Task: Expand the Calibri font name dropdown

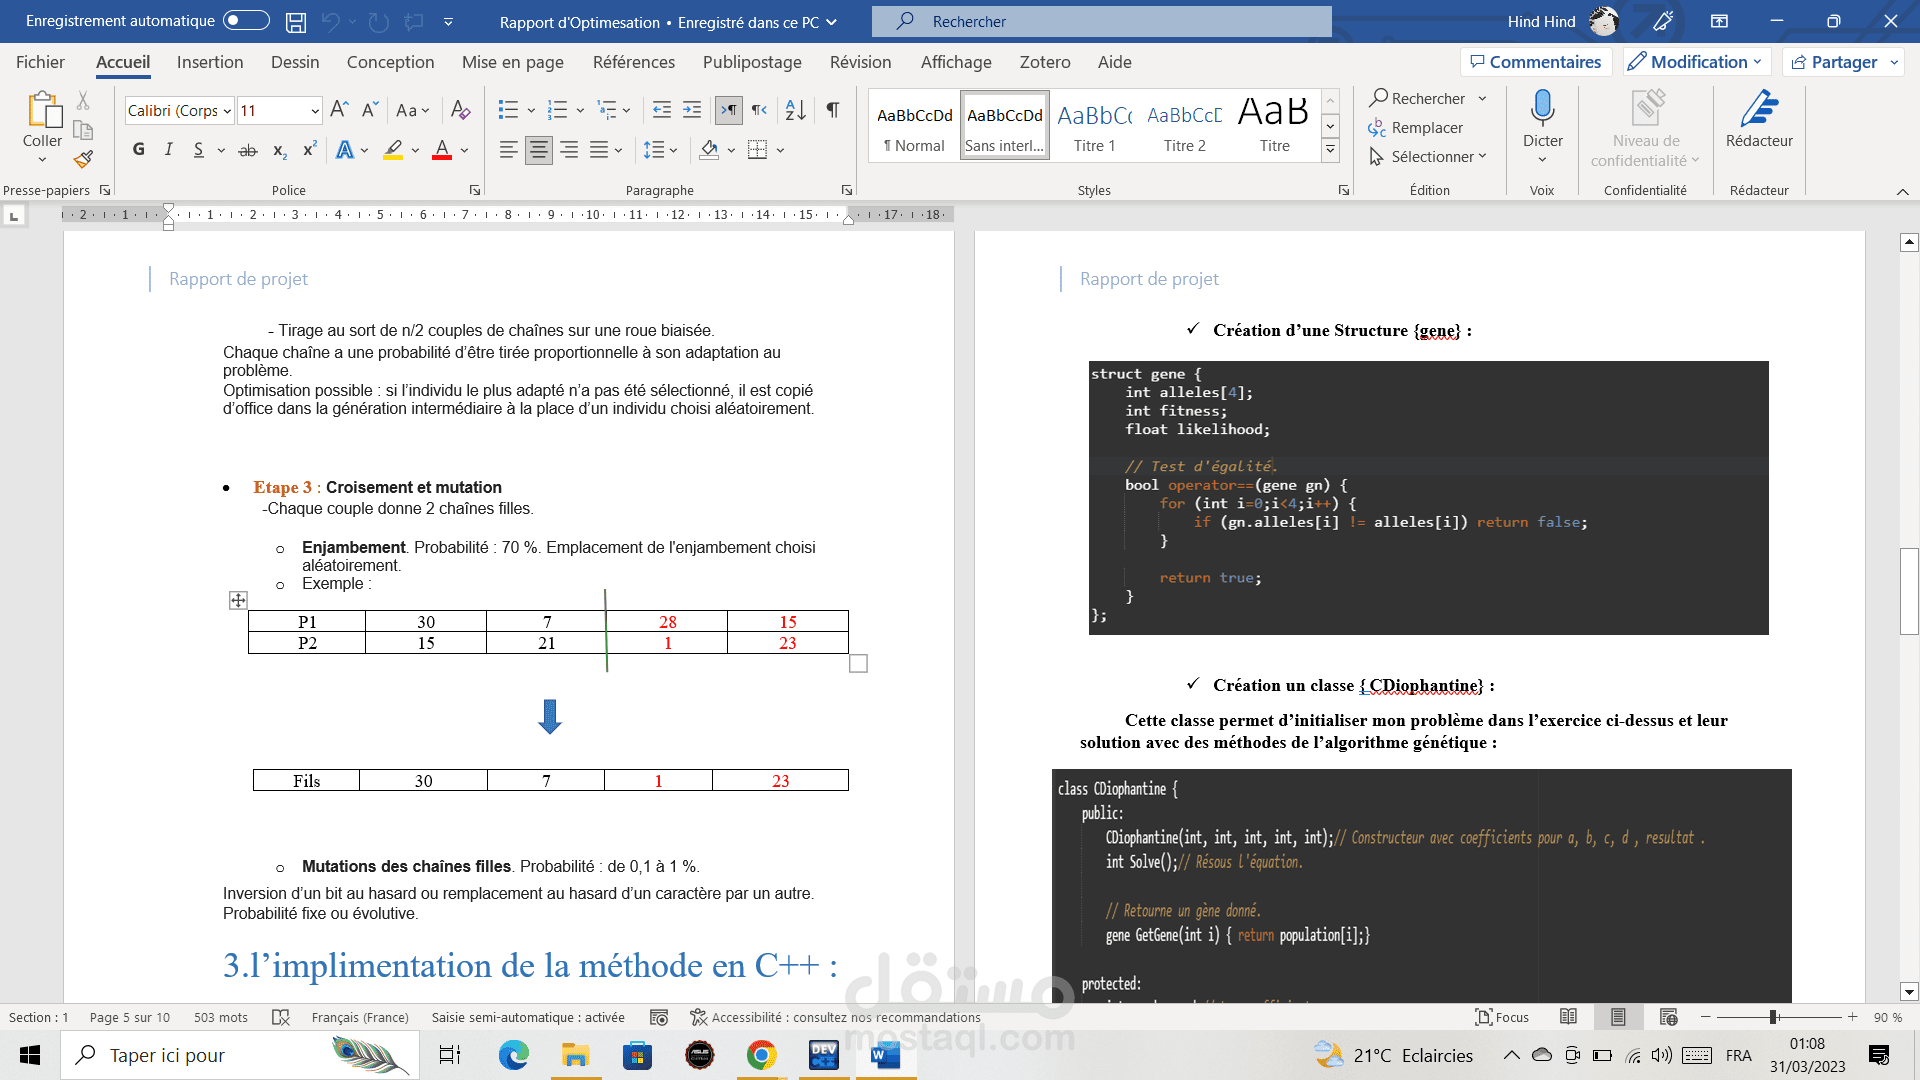Action: click(227, 111)
